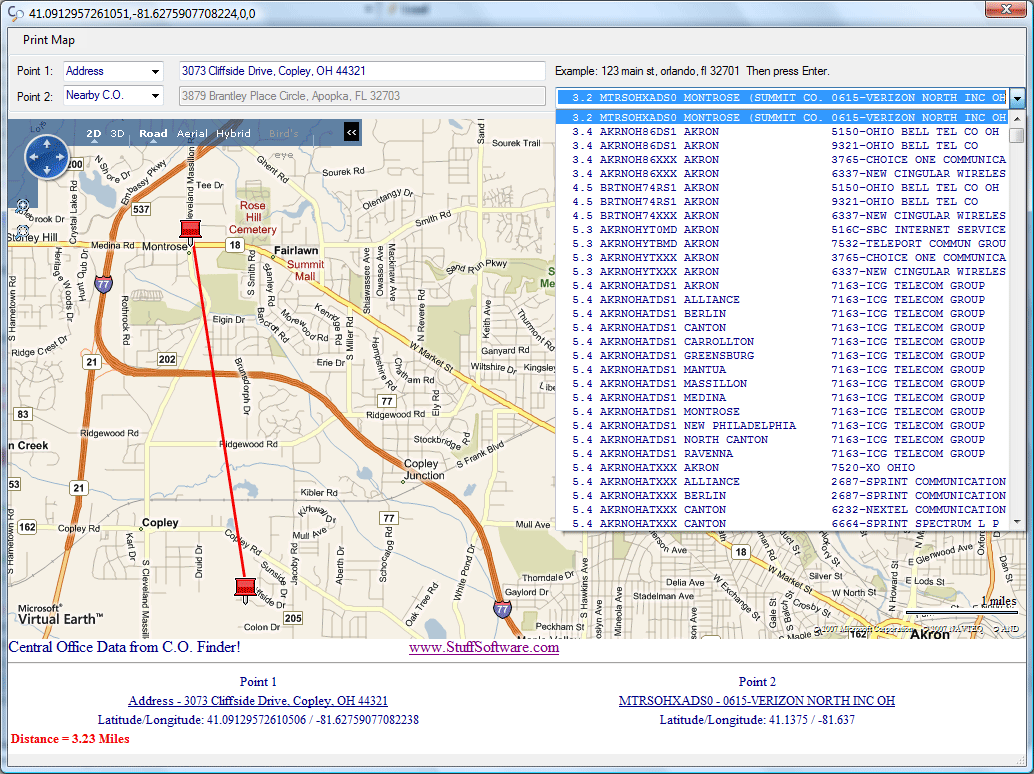Image resolution: width=1034 pixels, height=774 pixels.
Task: Click the scroll up arrow of the C.O. list
Action: tap(1018, 119)
